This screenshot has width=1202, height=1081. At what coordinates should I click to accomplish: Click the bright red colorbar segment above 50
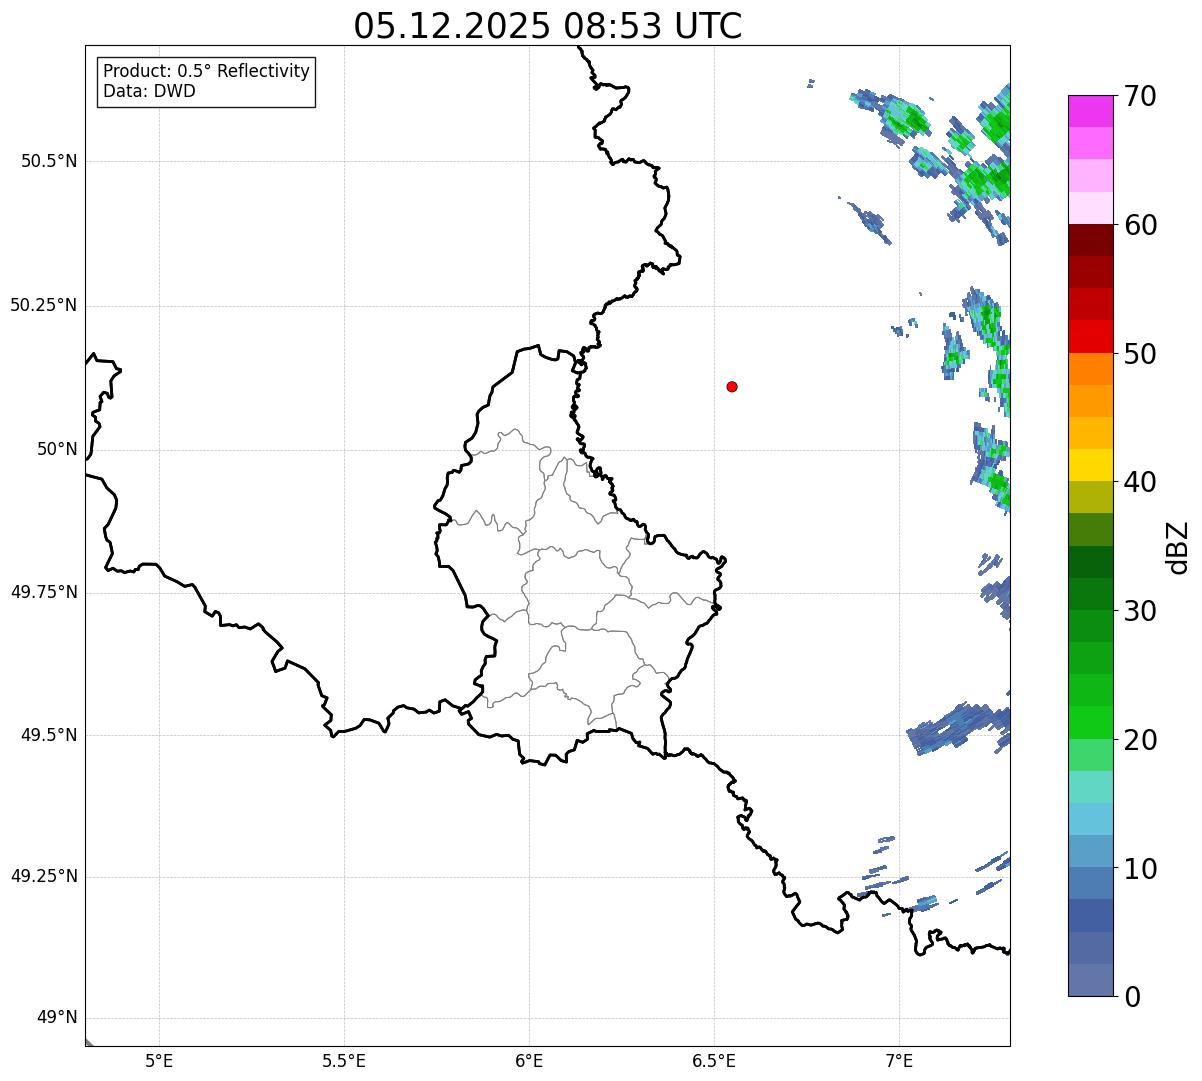(1090, 336)
